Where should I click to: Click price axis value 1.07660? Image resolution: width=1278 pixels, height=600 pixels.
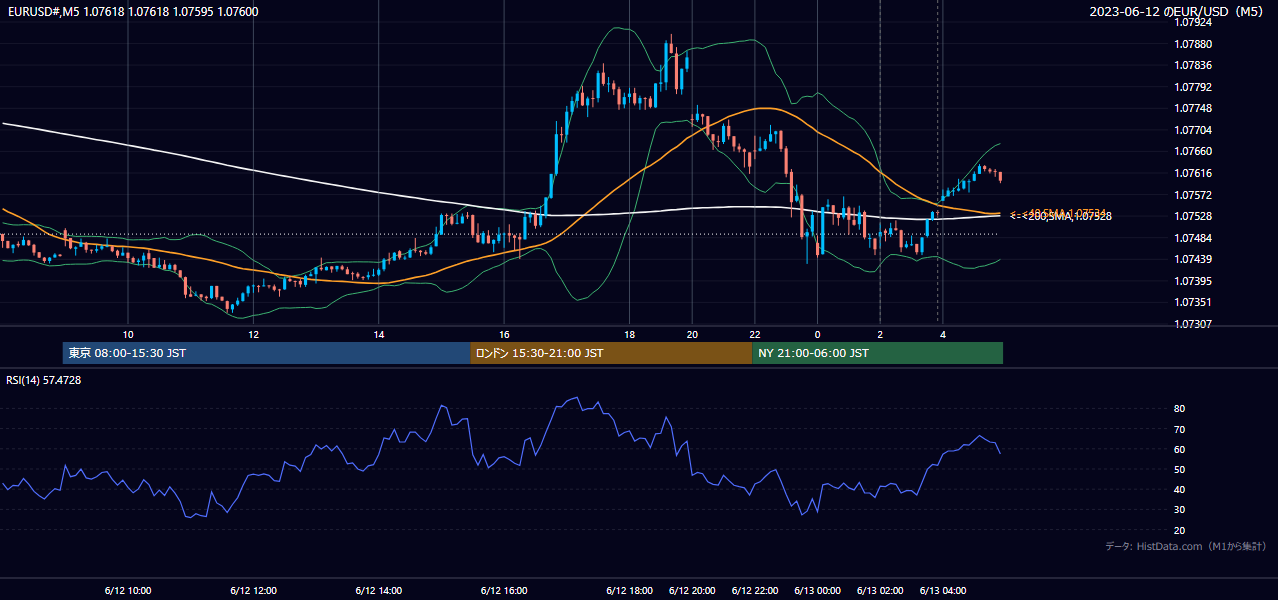(x=1192, y=151)
